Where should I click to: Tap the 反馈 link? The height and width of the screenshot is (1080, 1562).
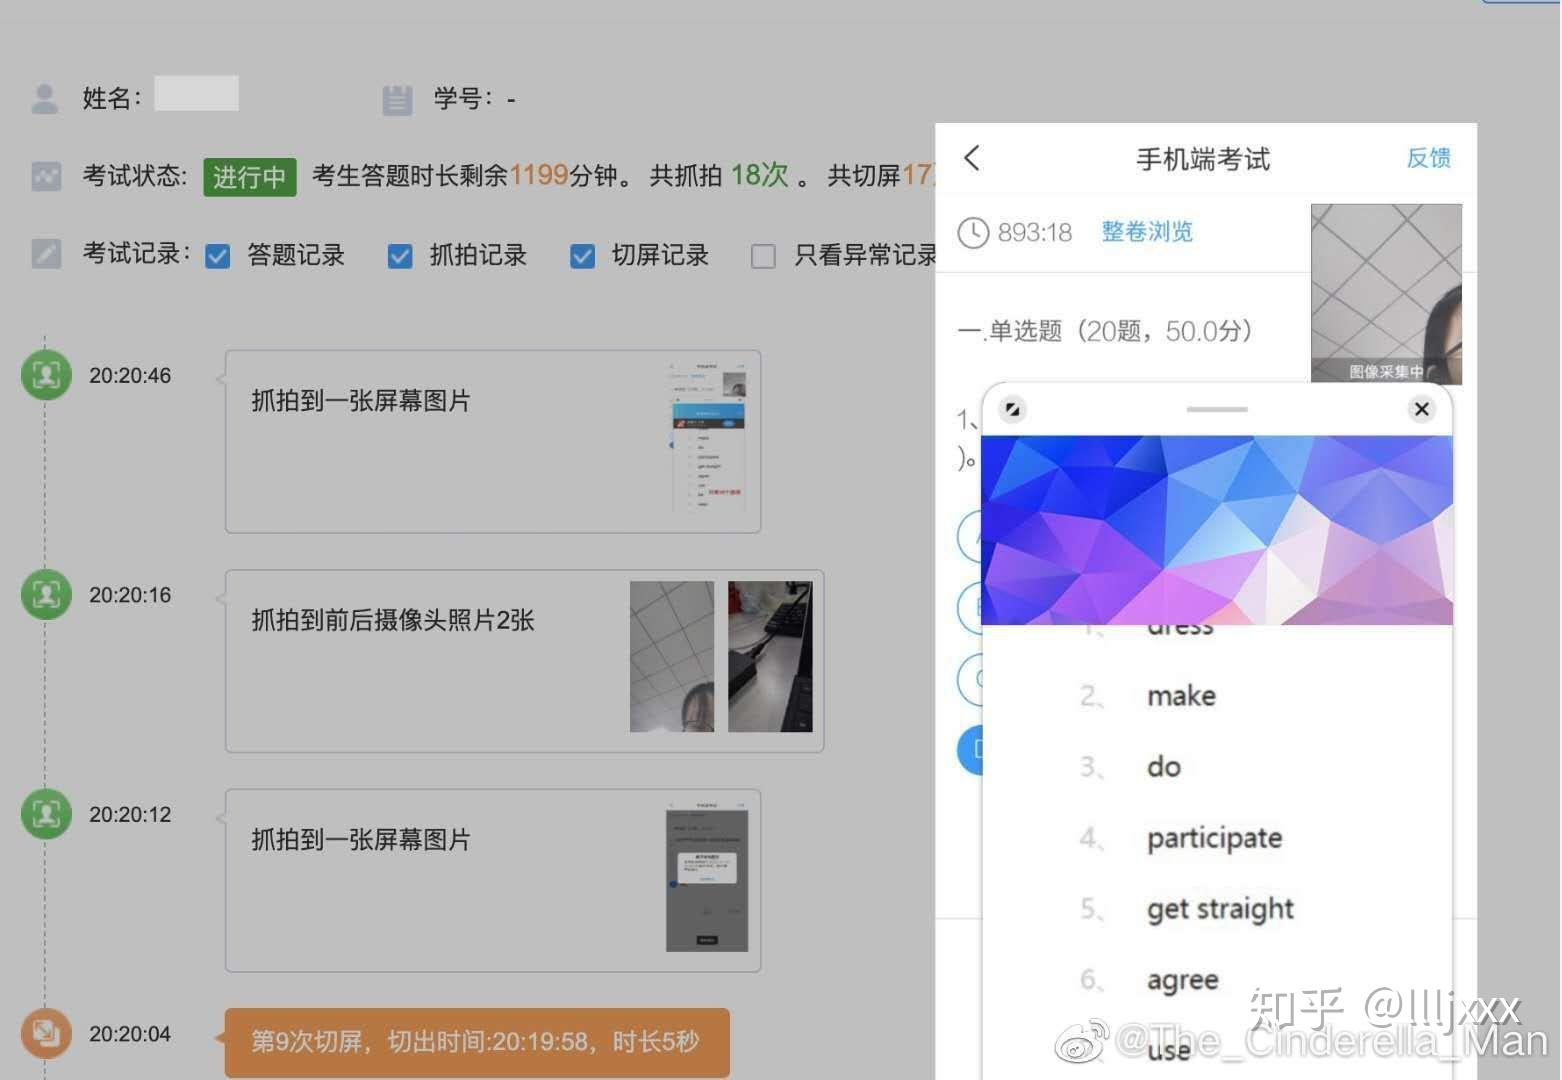1428,158
